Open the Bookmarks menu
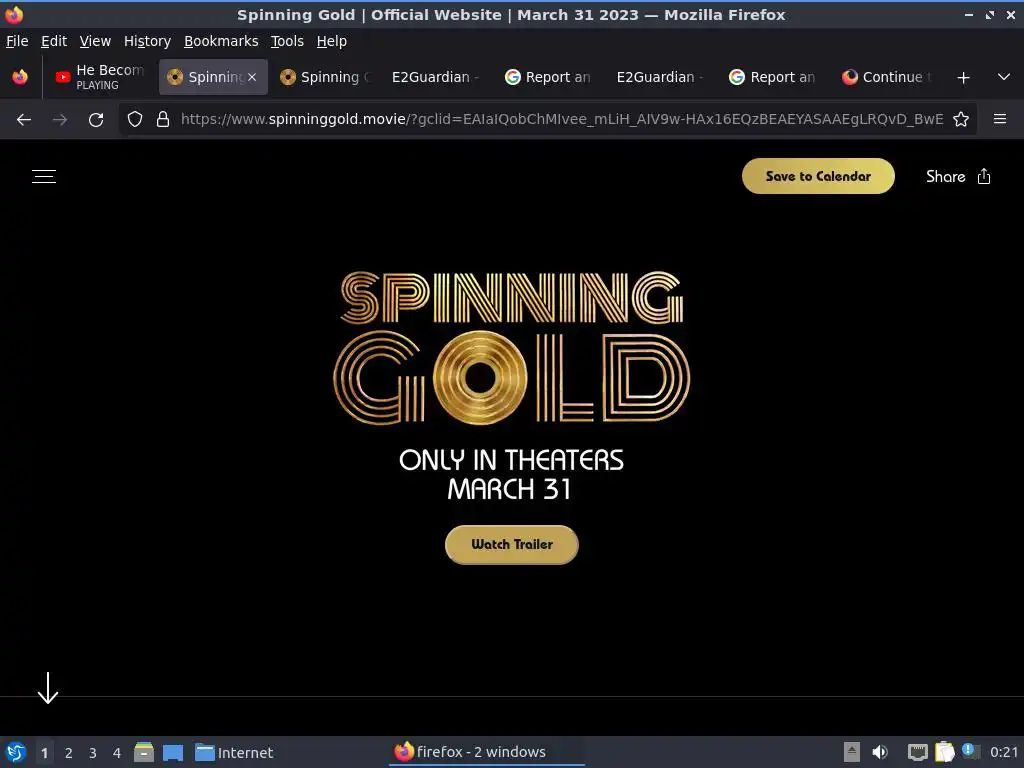 pyautogui.click(x=221, y=41)
